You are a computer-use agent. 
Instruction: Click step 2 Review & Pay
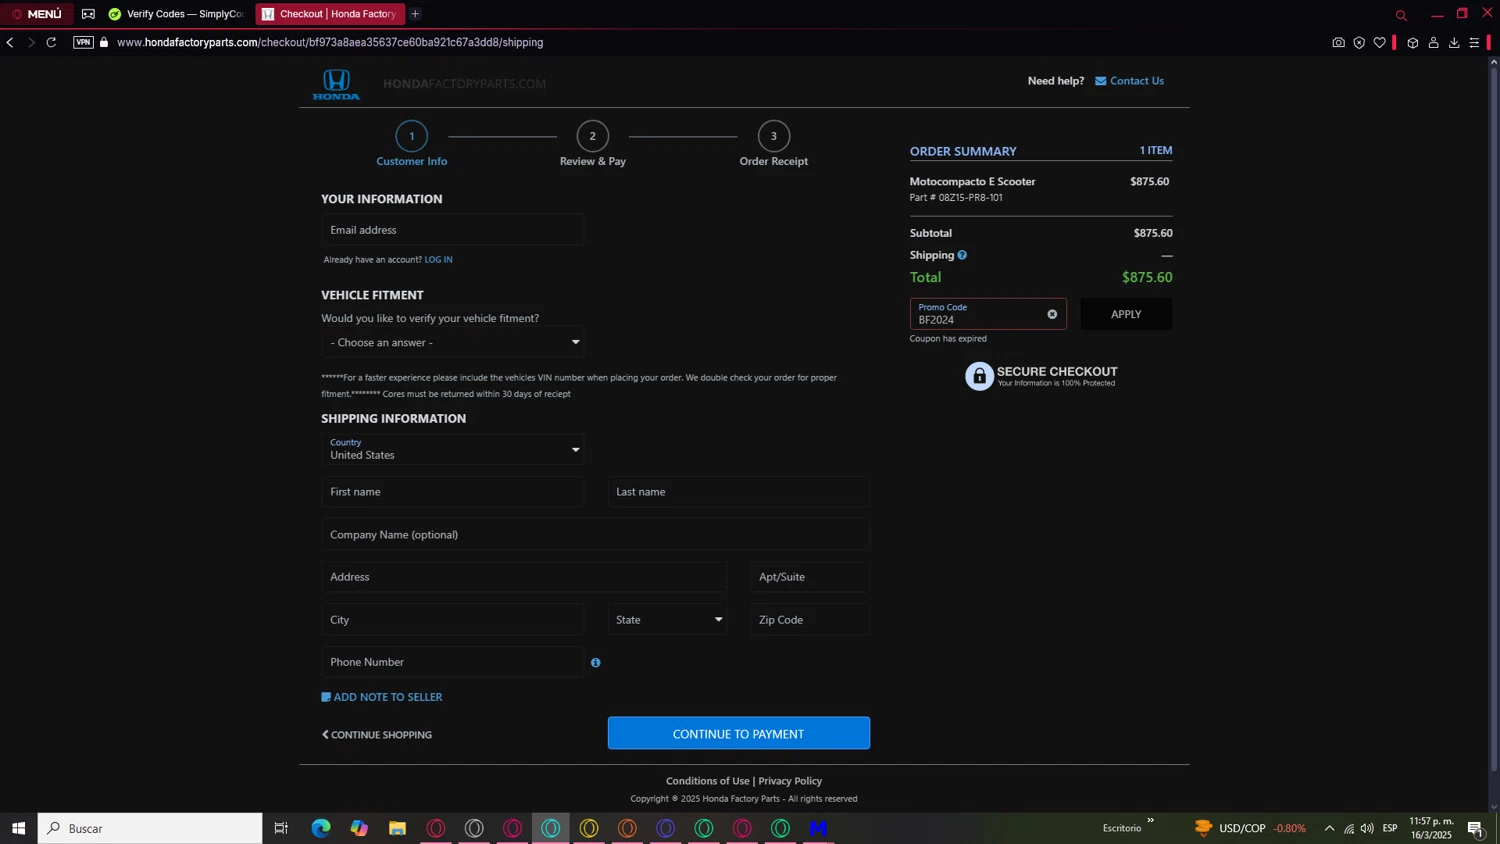pos(593,144)
